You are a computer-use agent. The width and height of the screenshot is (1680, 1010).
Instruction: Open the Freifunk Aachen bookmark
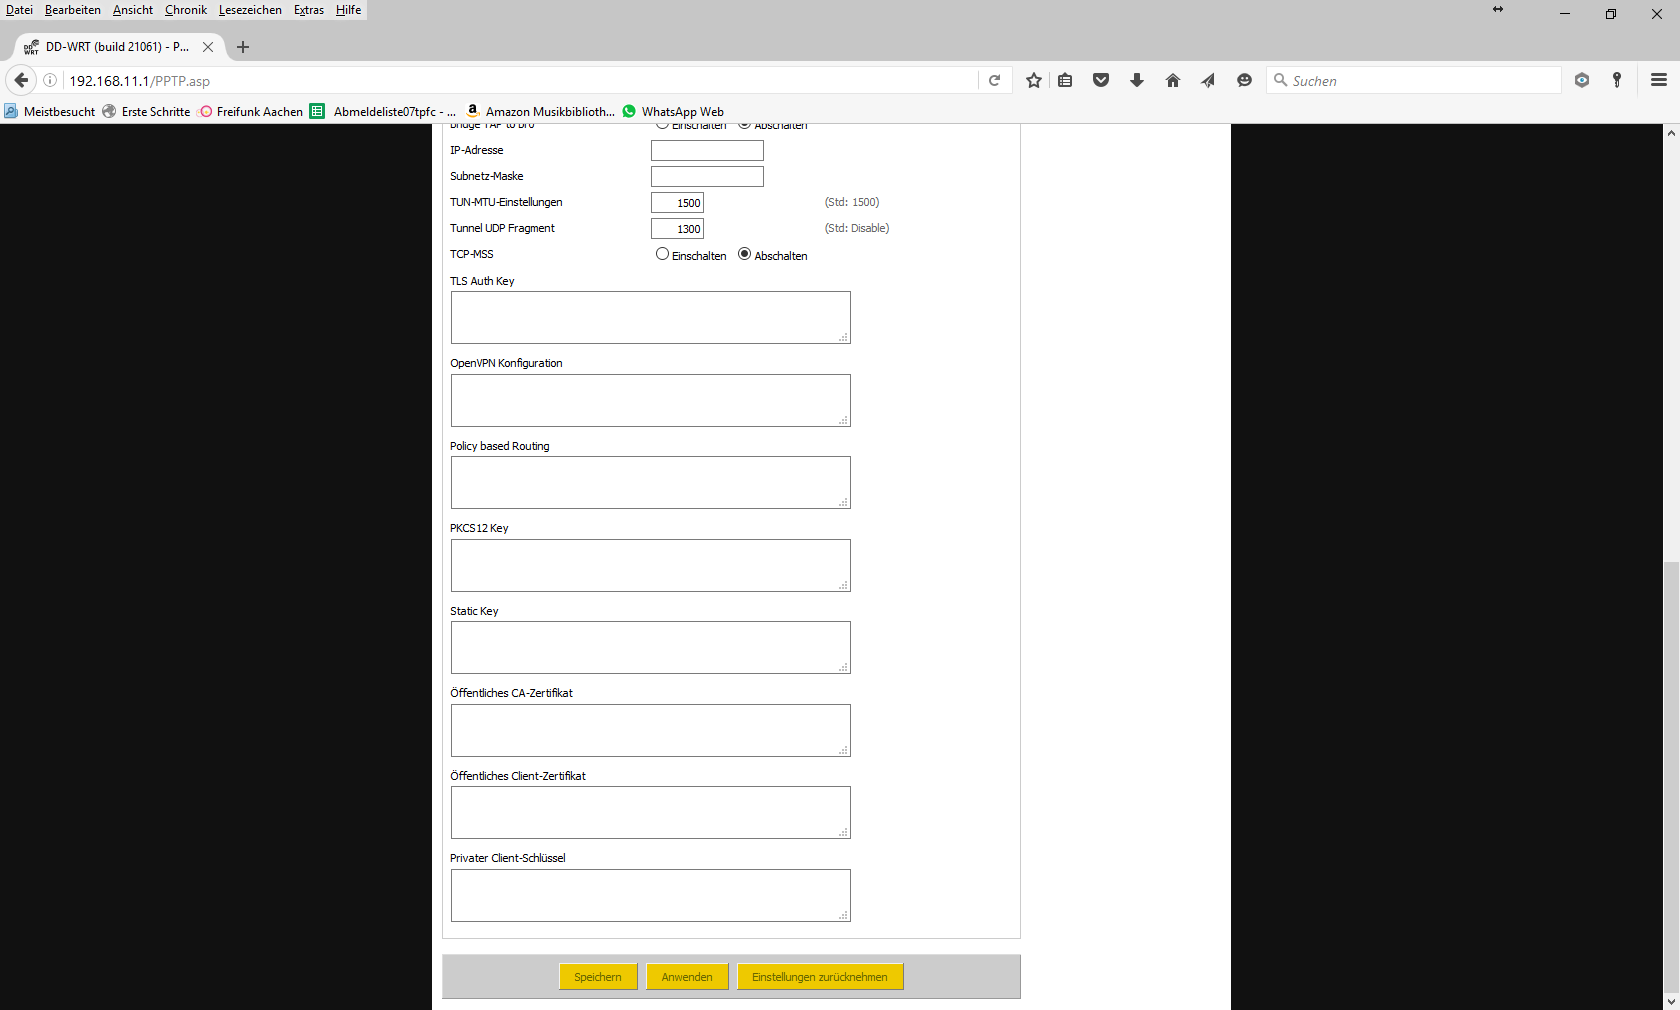pyautogui.click(x=252, y=112)
